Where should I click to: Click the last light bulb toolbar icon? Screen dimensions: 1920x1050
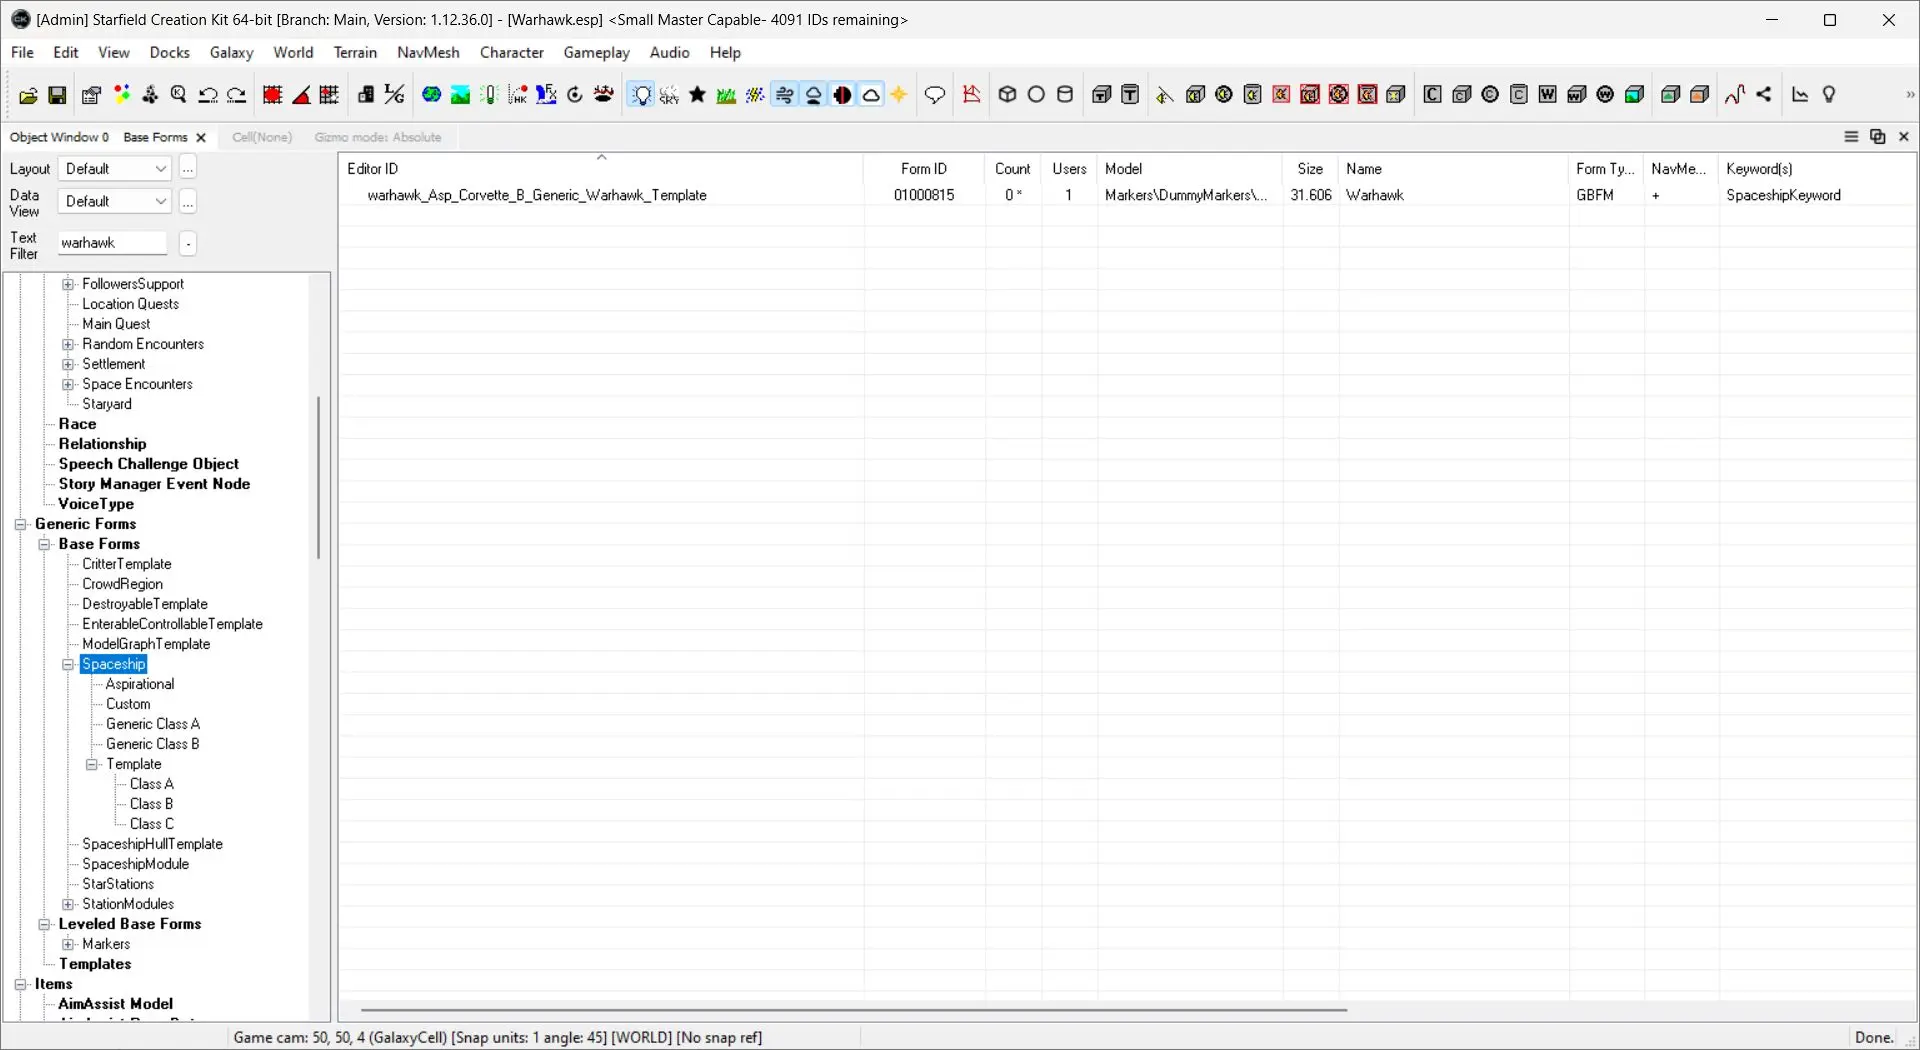click(1829, 95)
